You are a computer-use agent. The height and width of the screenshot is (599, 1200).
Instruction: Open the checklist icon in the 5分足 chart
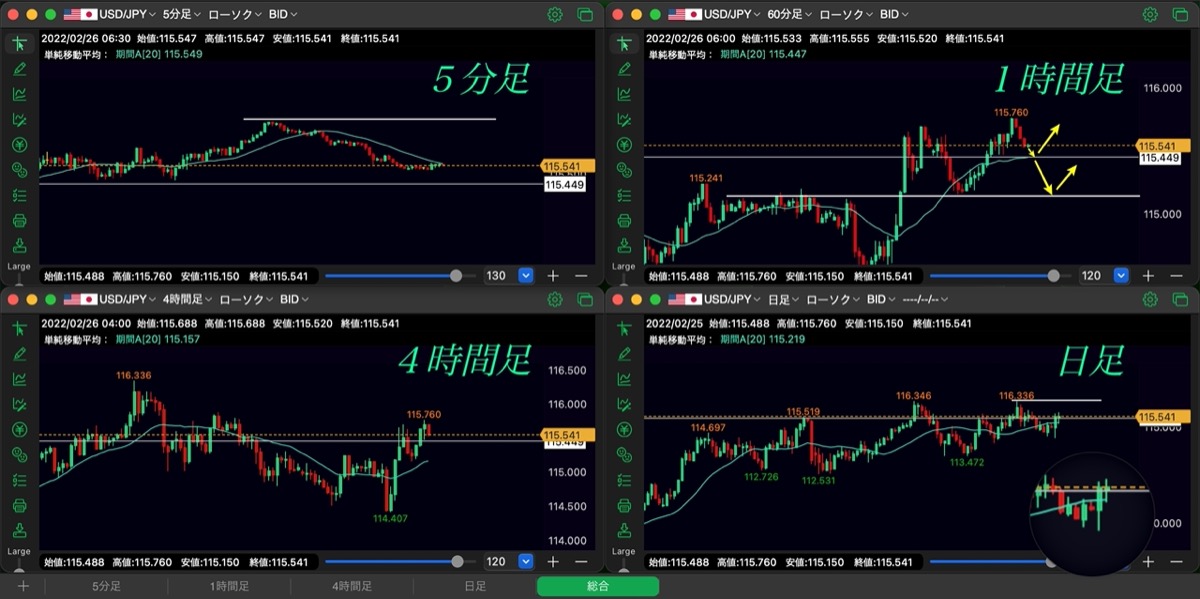(x=20, y=196)
